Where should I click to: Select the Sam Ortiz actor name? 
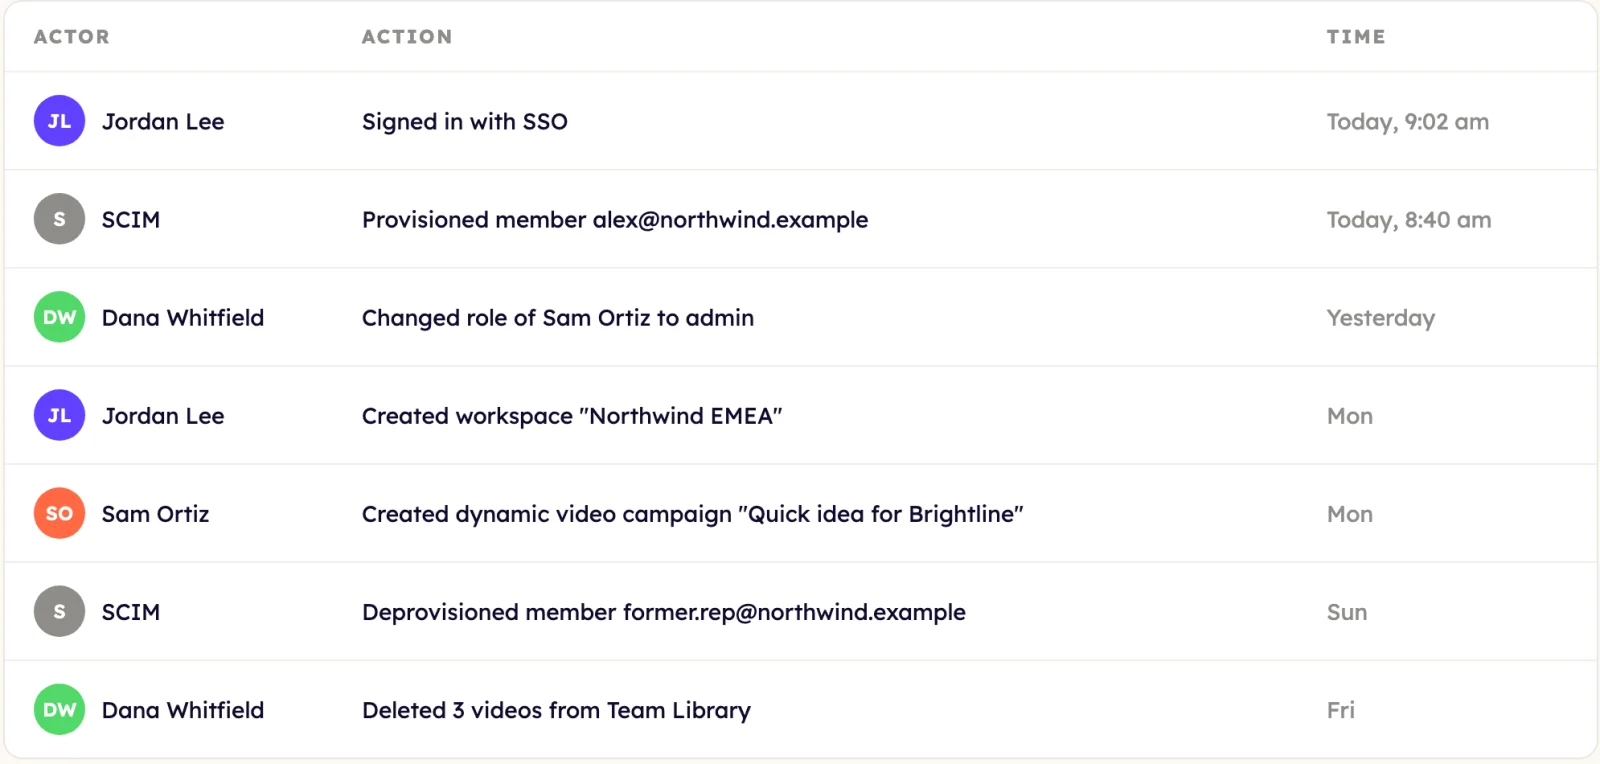[156, 513]
